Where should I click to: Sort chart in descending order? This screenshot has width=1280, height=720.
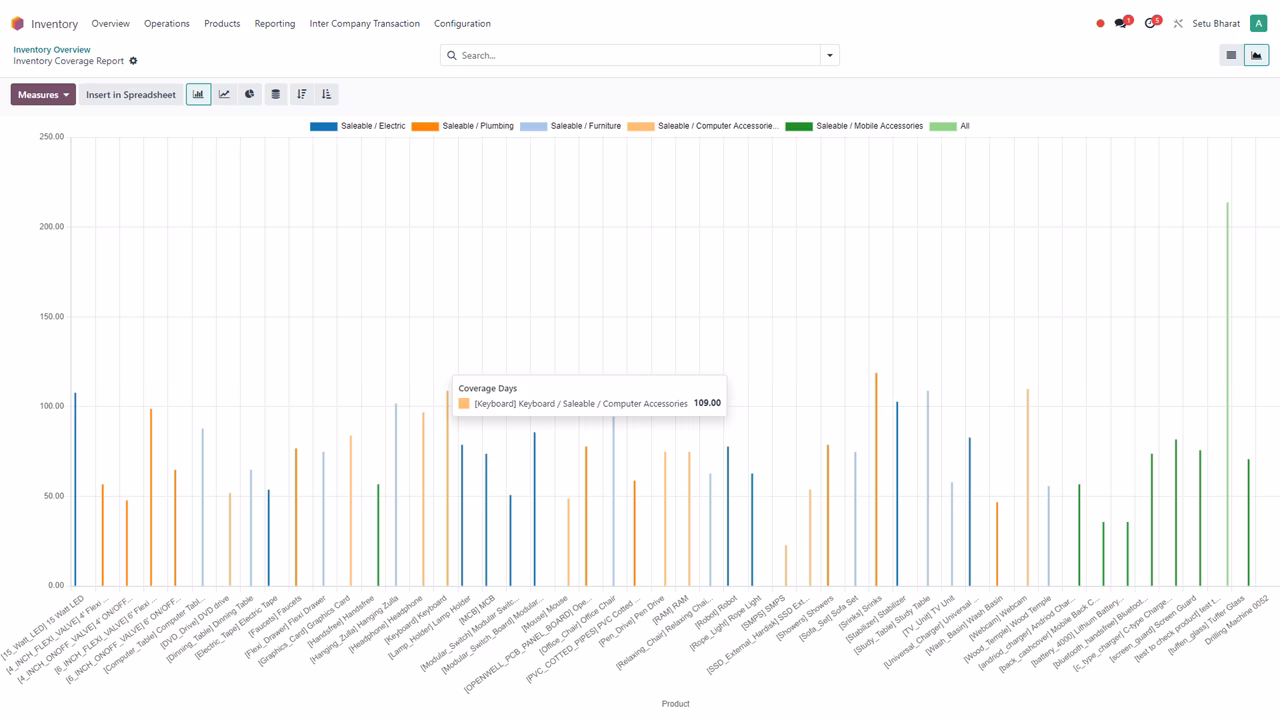click(x=301, y=94)
